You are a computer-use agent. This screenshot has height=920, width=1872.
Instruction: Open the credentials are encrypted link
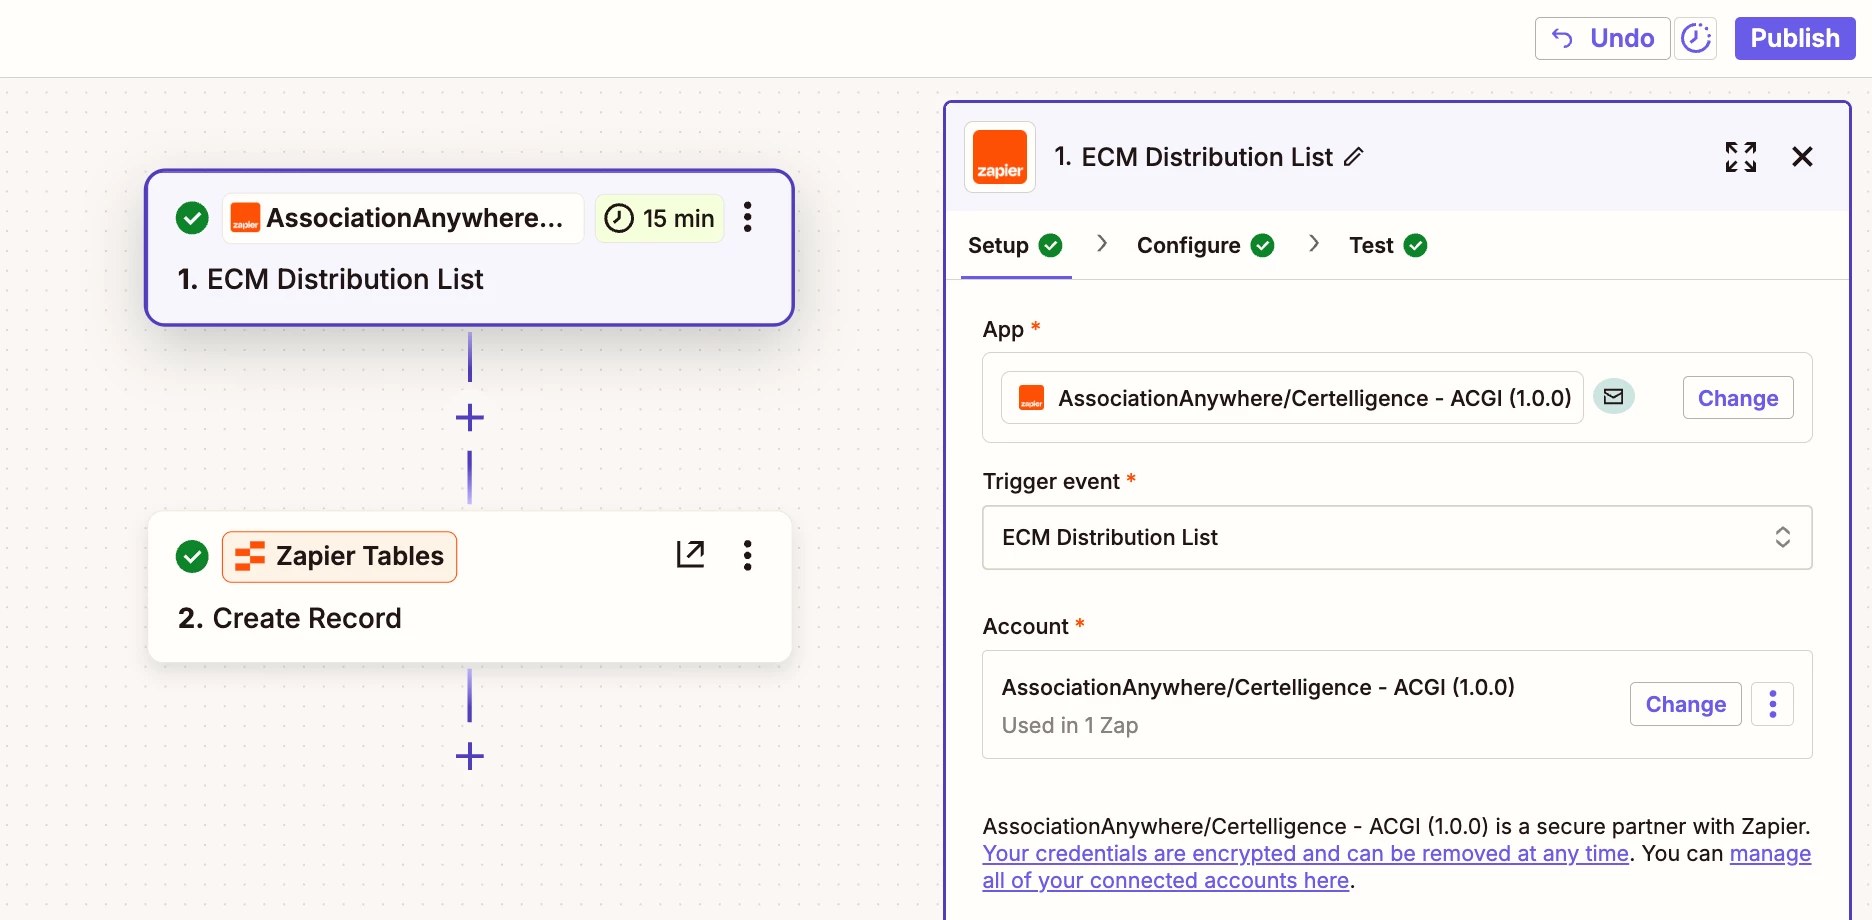point(1306,854)
